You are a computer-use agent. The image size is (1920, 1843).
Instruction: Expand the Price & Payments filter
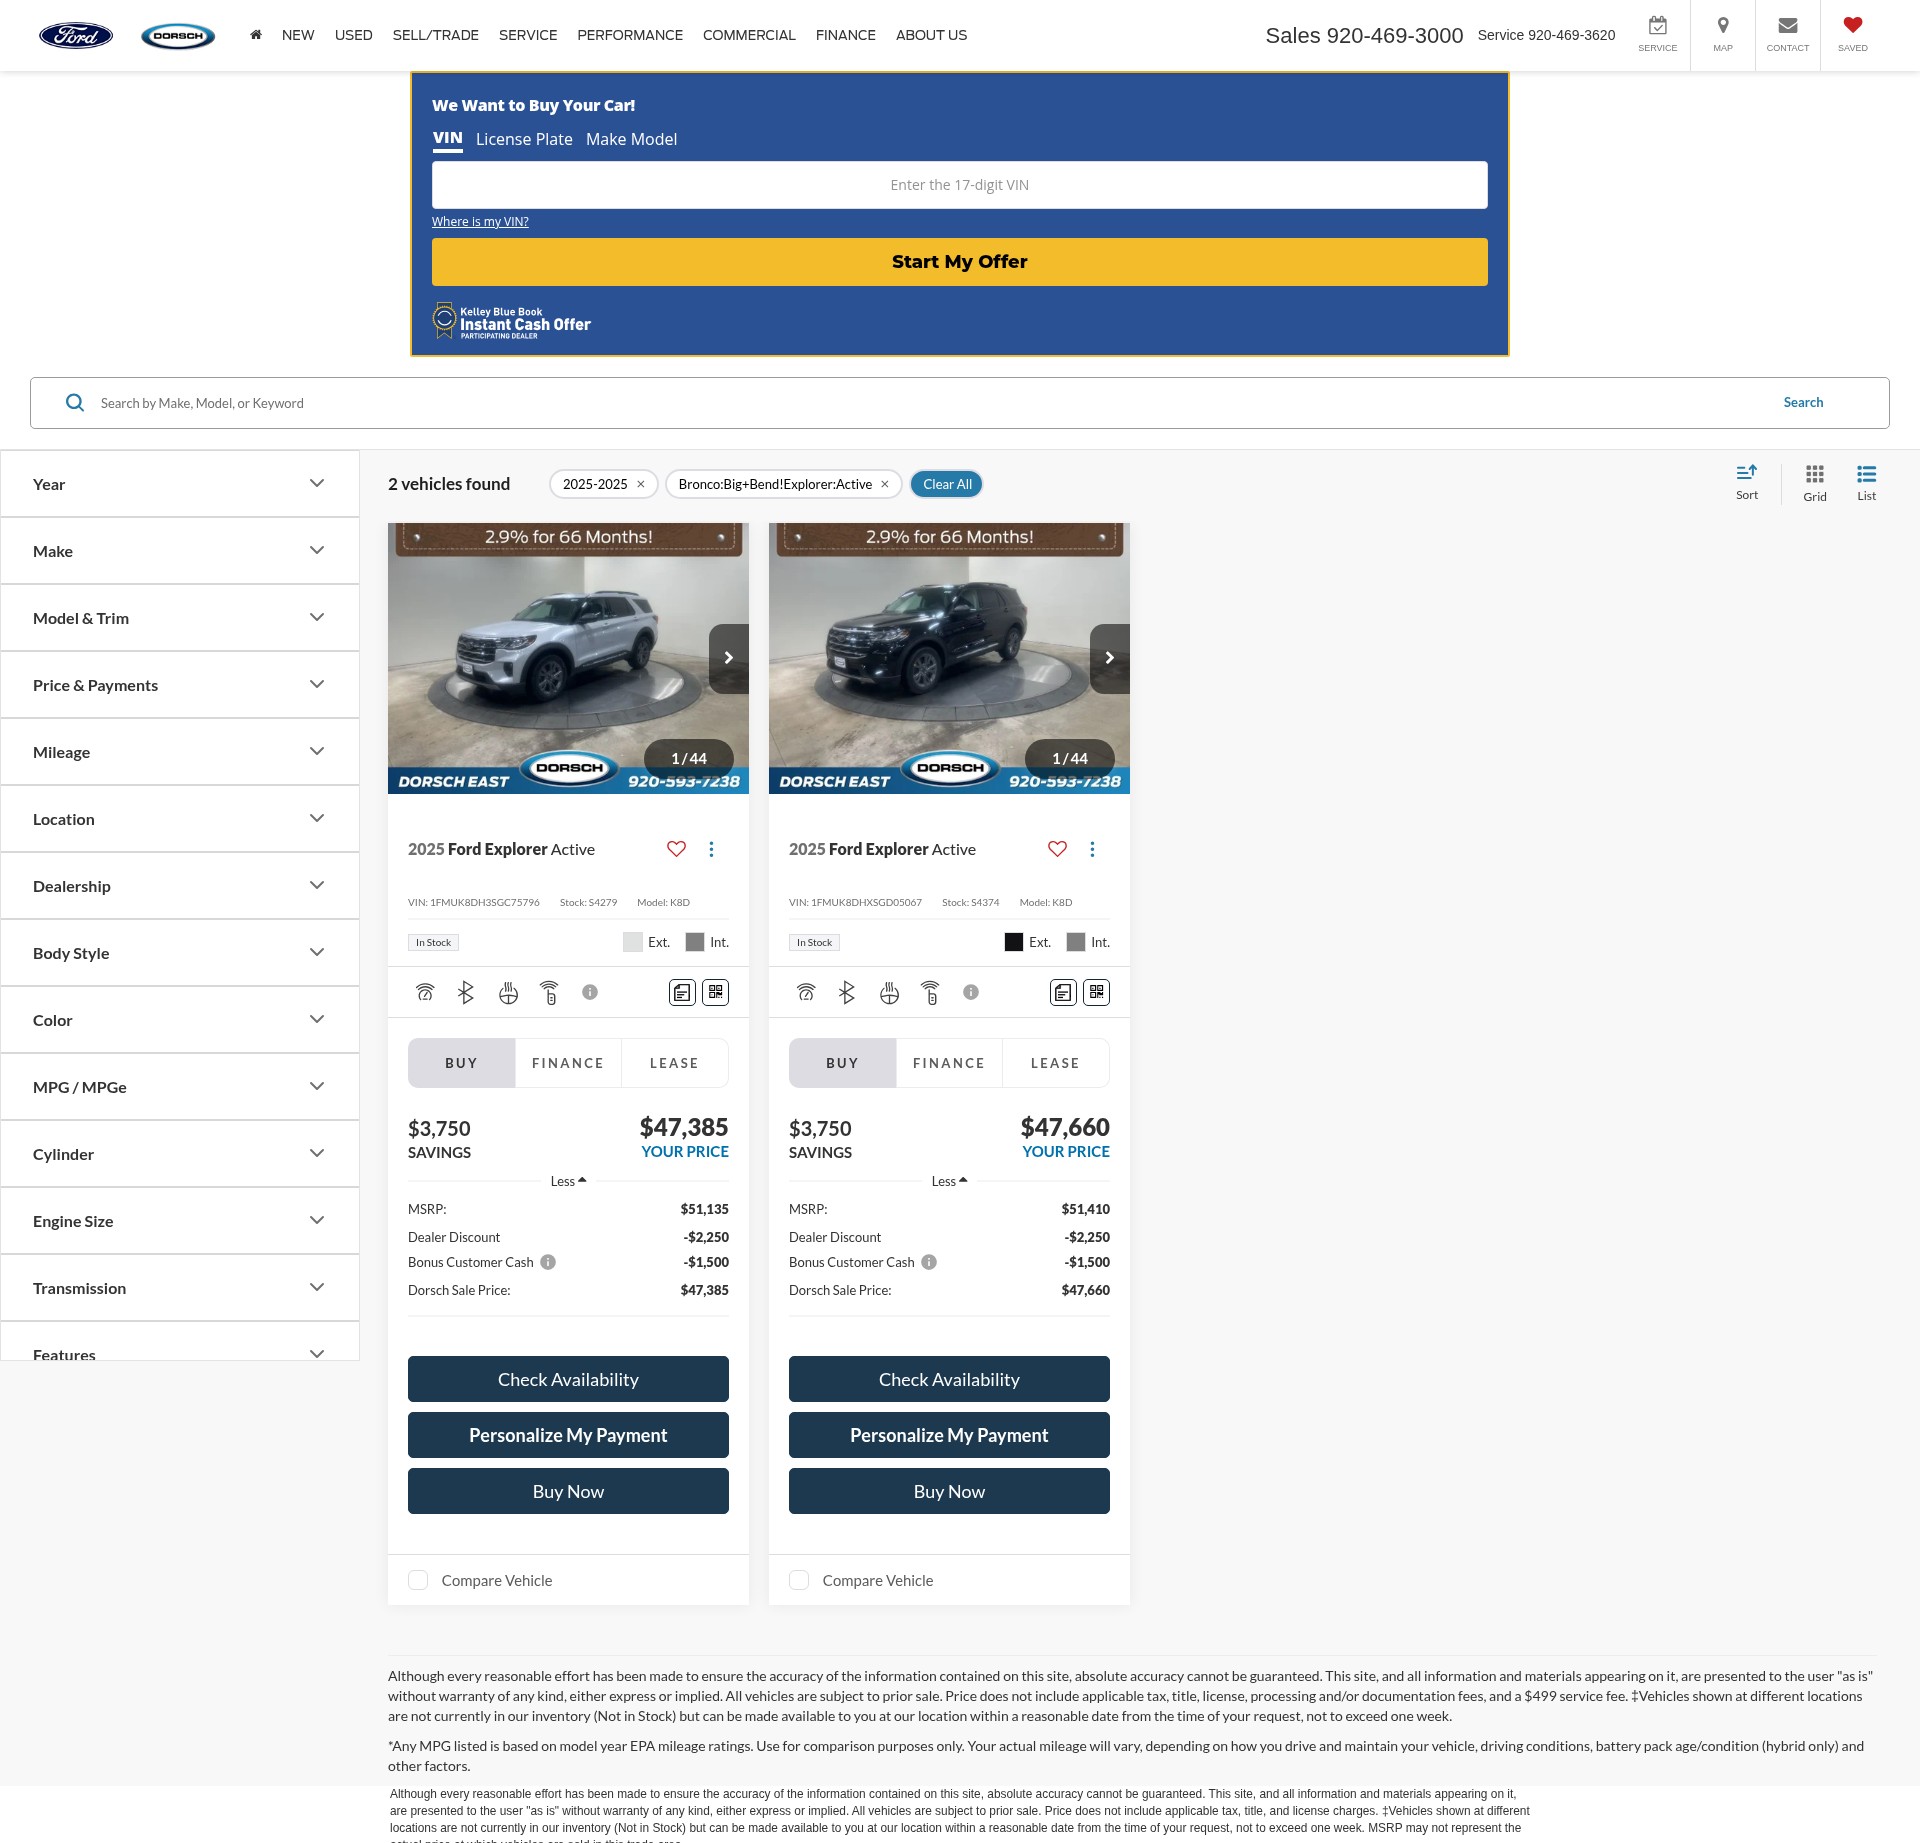pos(180,685)
